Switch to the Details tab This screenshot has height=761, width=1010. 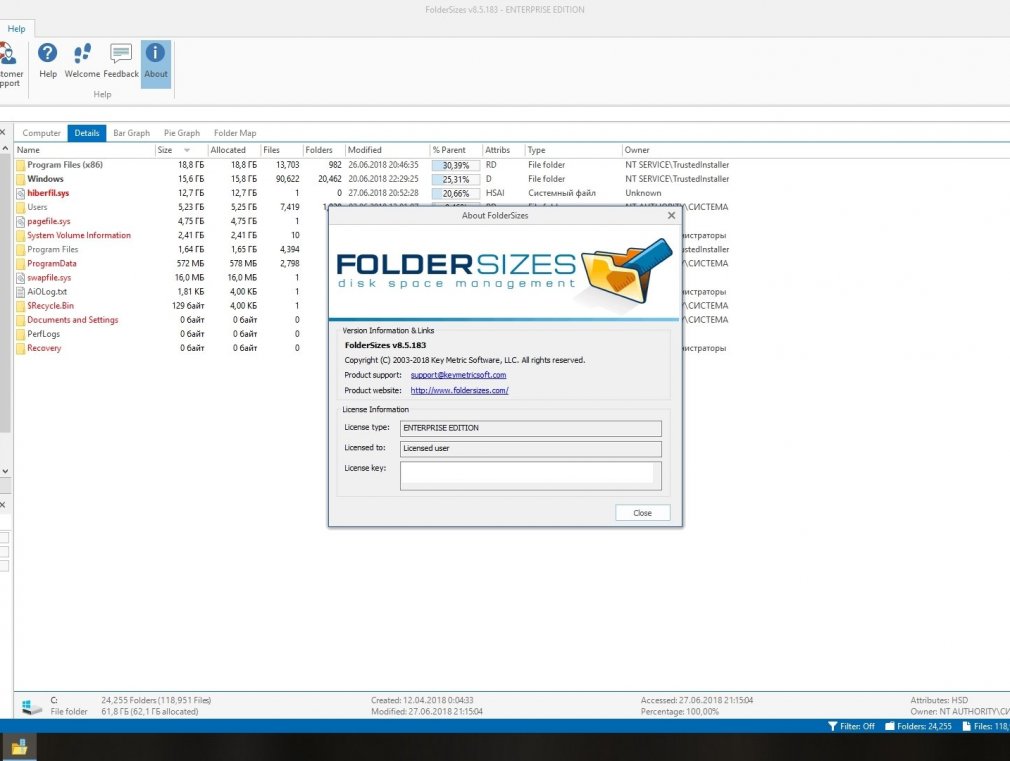click(x=86, y=133)
